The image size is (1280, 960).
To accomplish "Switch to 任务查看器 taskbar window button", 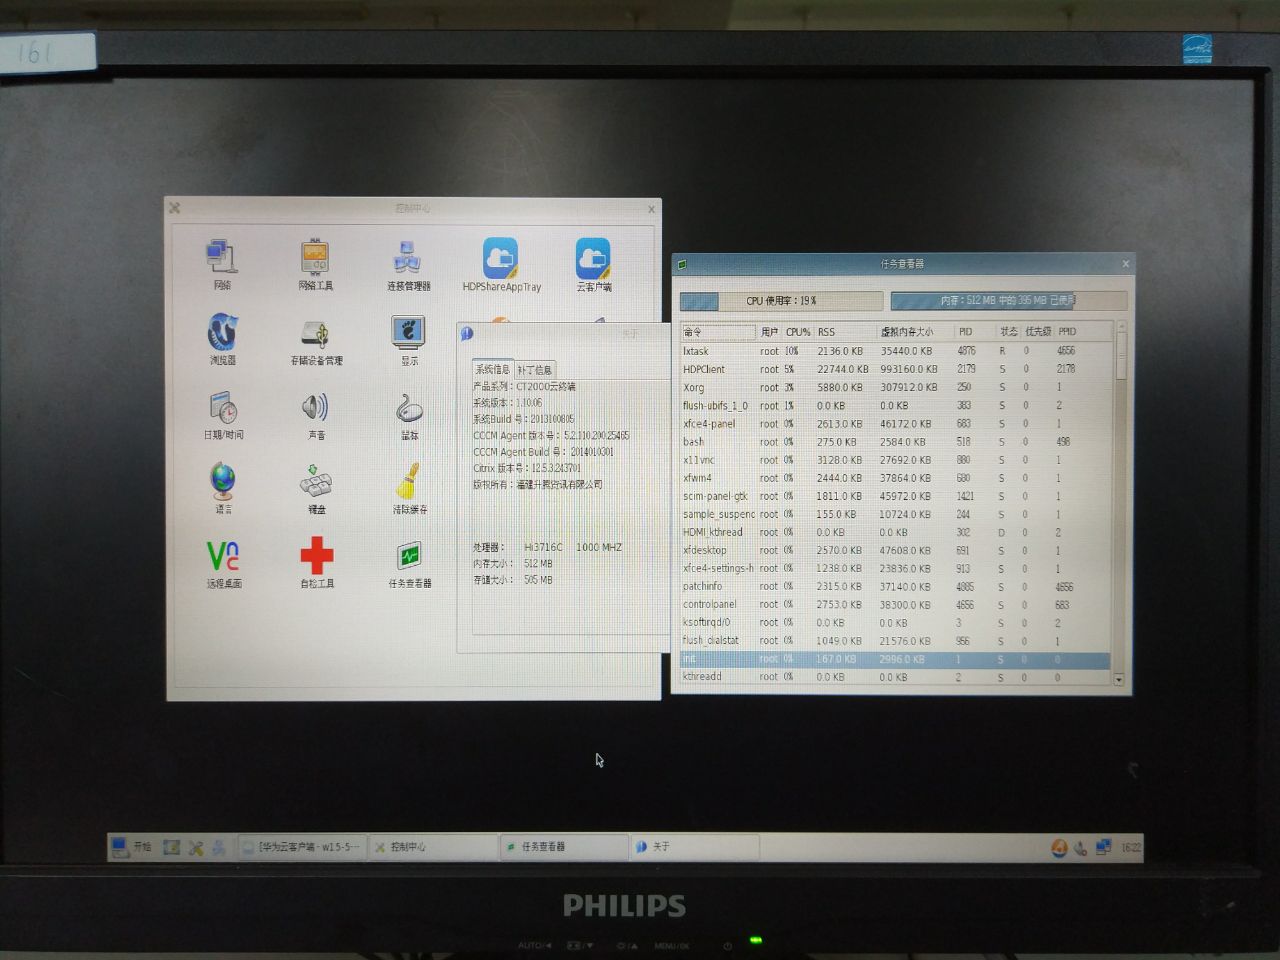I will click(562, 847).
